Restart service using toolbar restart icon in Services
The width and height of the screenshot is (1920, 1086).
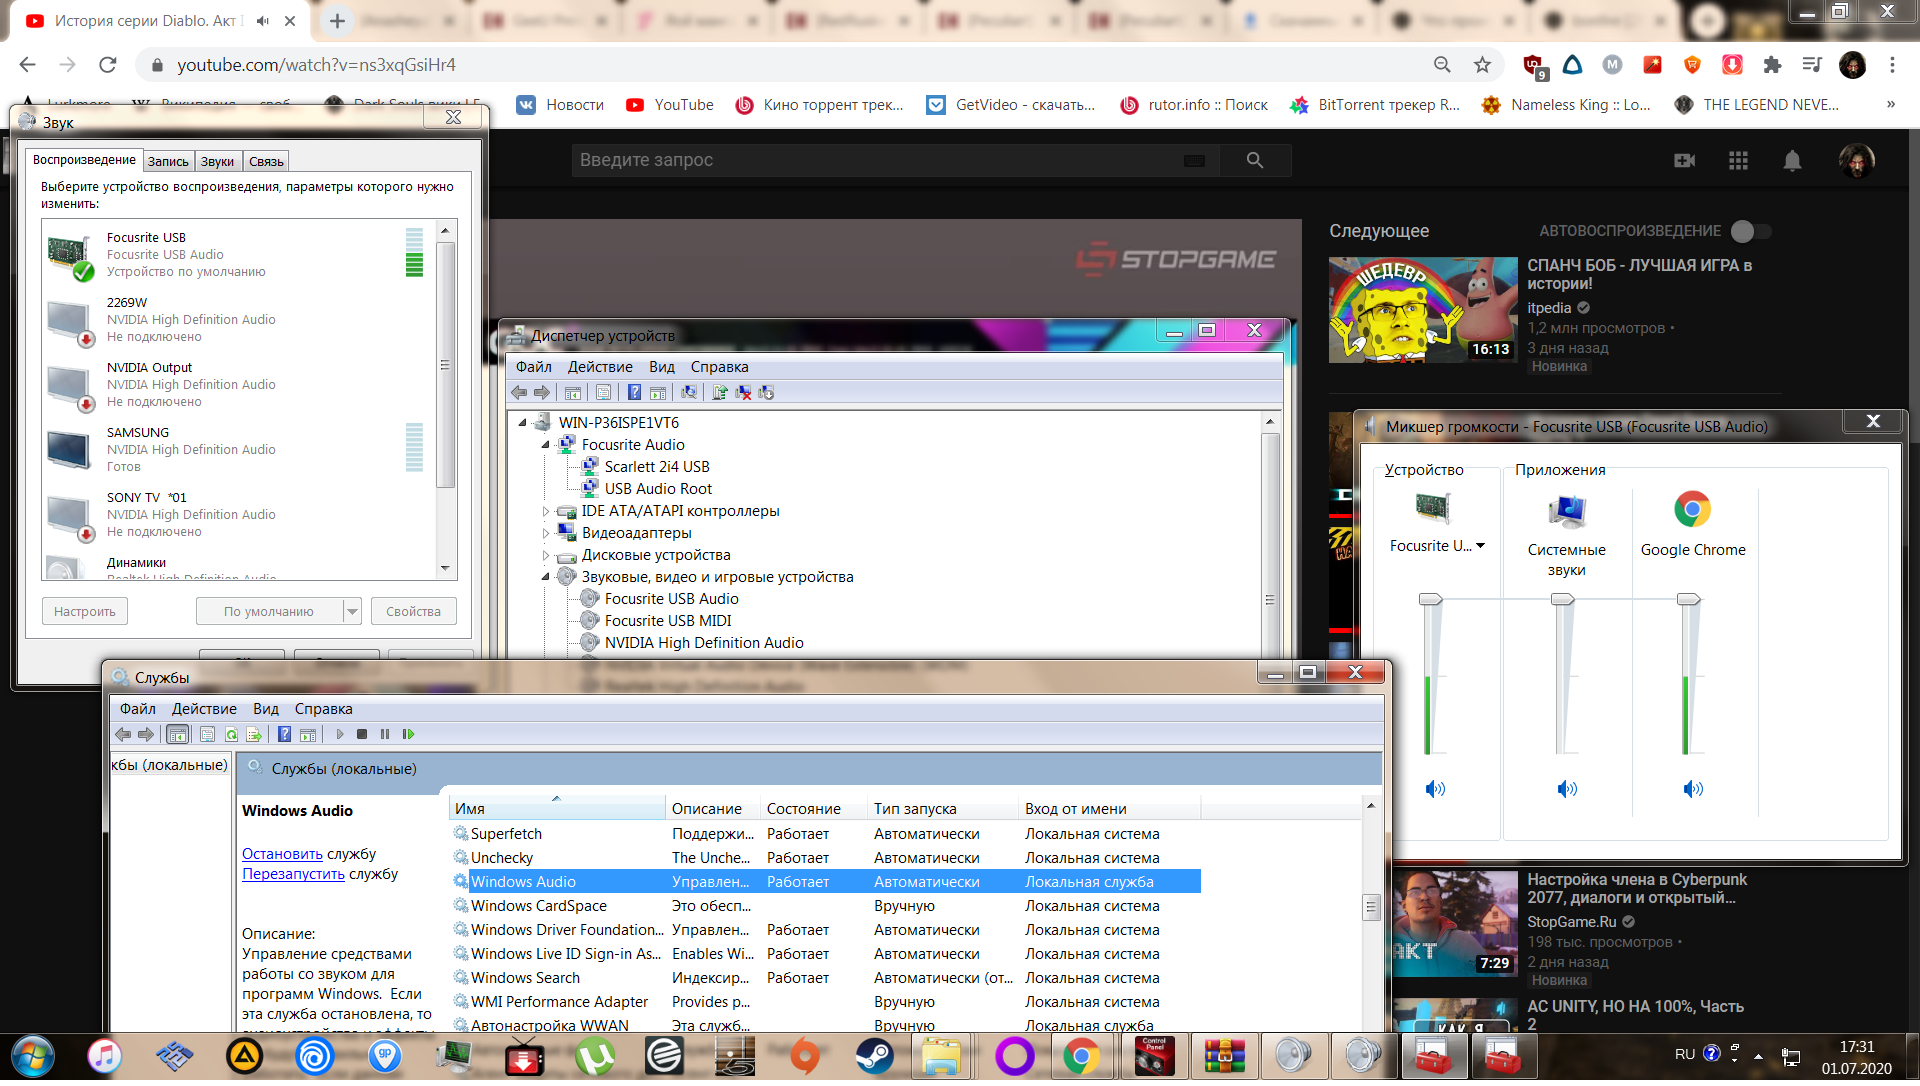coord(408,734)
